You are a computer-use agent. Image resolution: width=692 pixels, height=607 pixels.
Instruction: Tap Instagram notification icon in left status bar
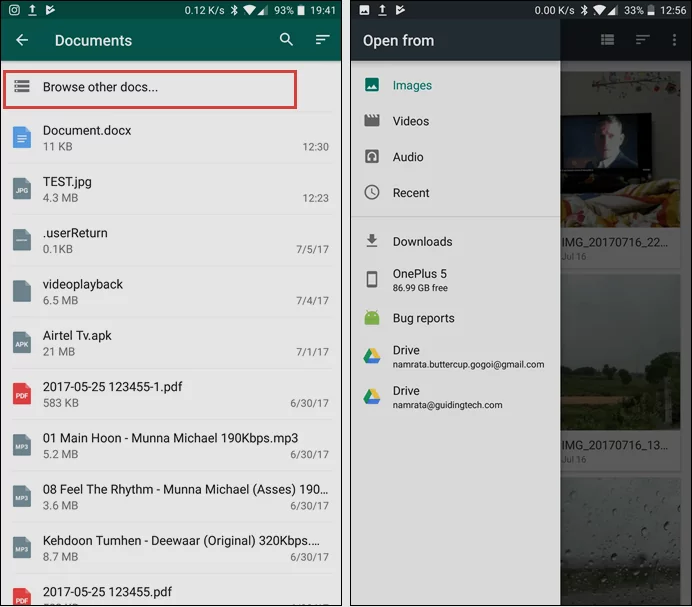coord(14,10)
